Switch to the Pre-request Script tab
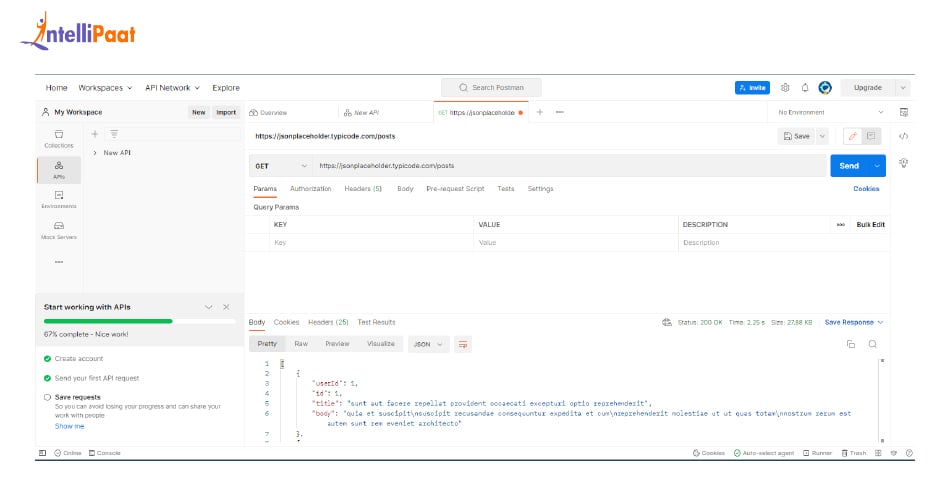The image size is (950, 492). [455, 189]
